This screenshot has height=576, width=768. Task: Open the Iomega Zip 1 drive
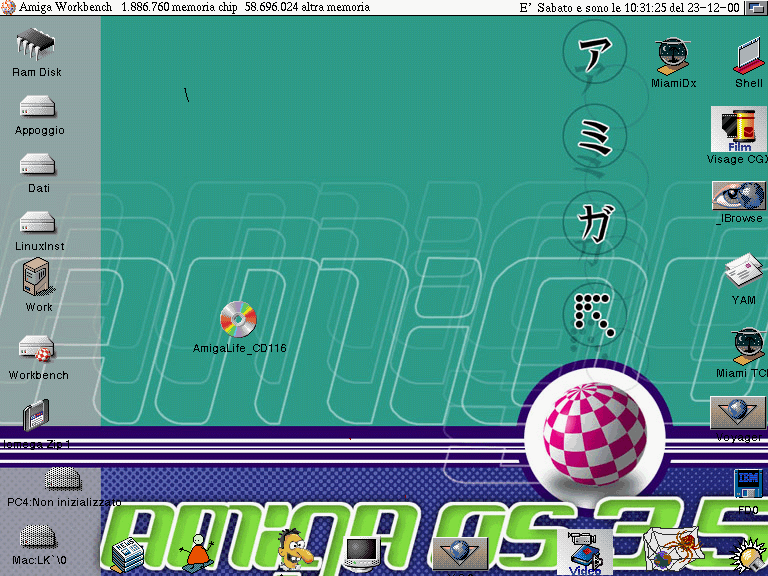(x=36, y=415)
